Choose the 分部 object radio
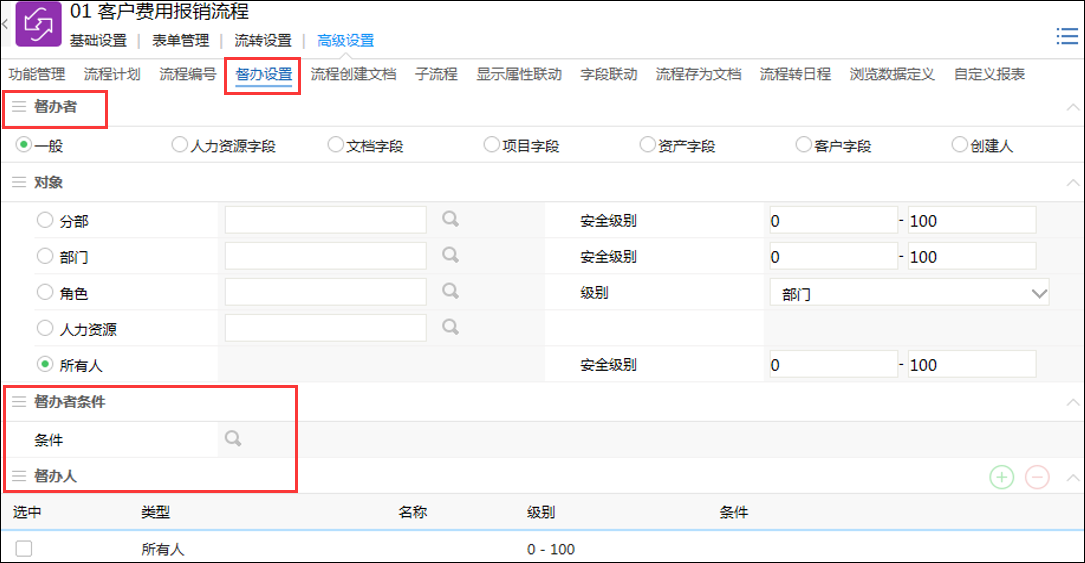Viewport: 1085px width, 563px height. pyautogui.click(x=45, y=220)
